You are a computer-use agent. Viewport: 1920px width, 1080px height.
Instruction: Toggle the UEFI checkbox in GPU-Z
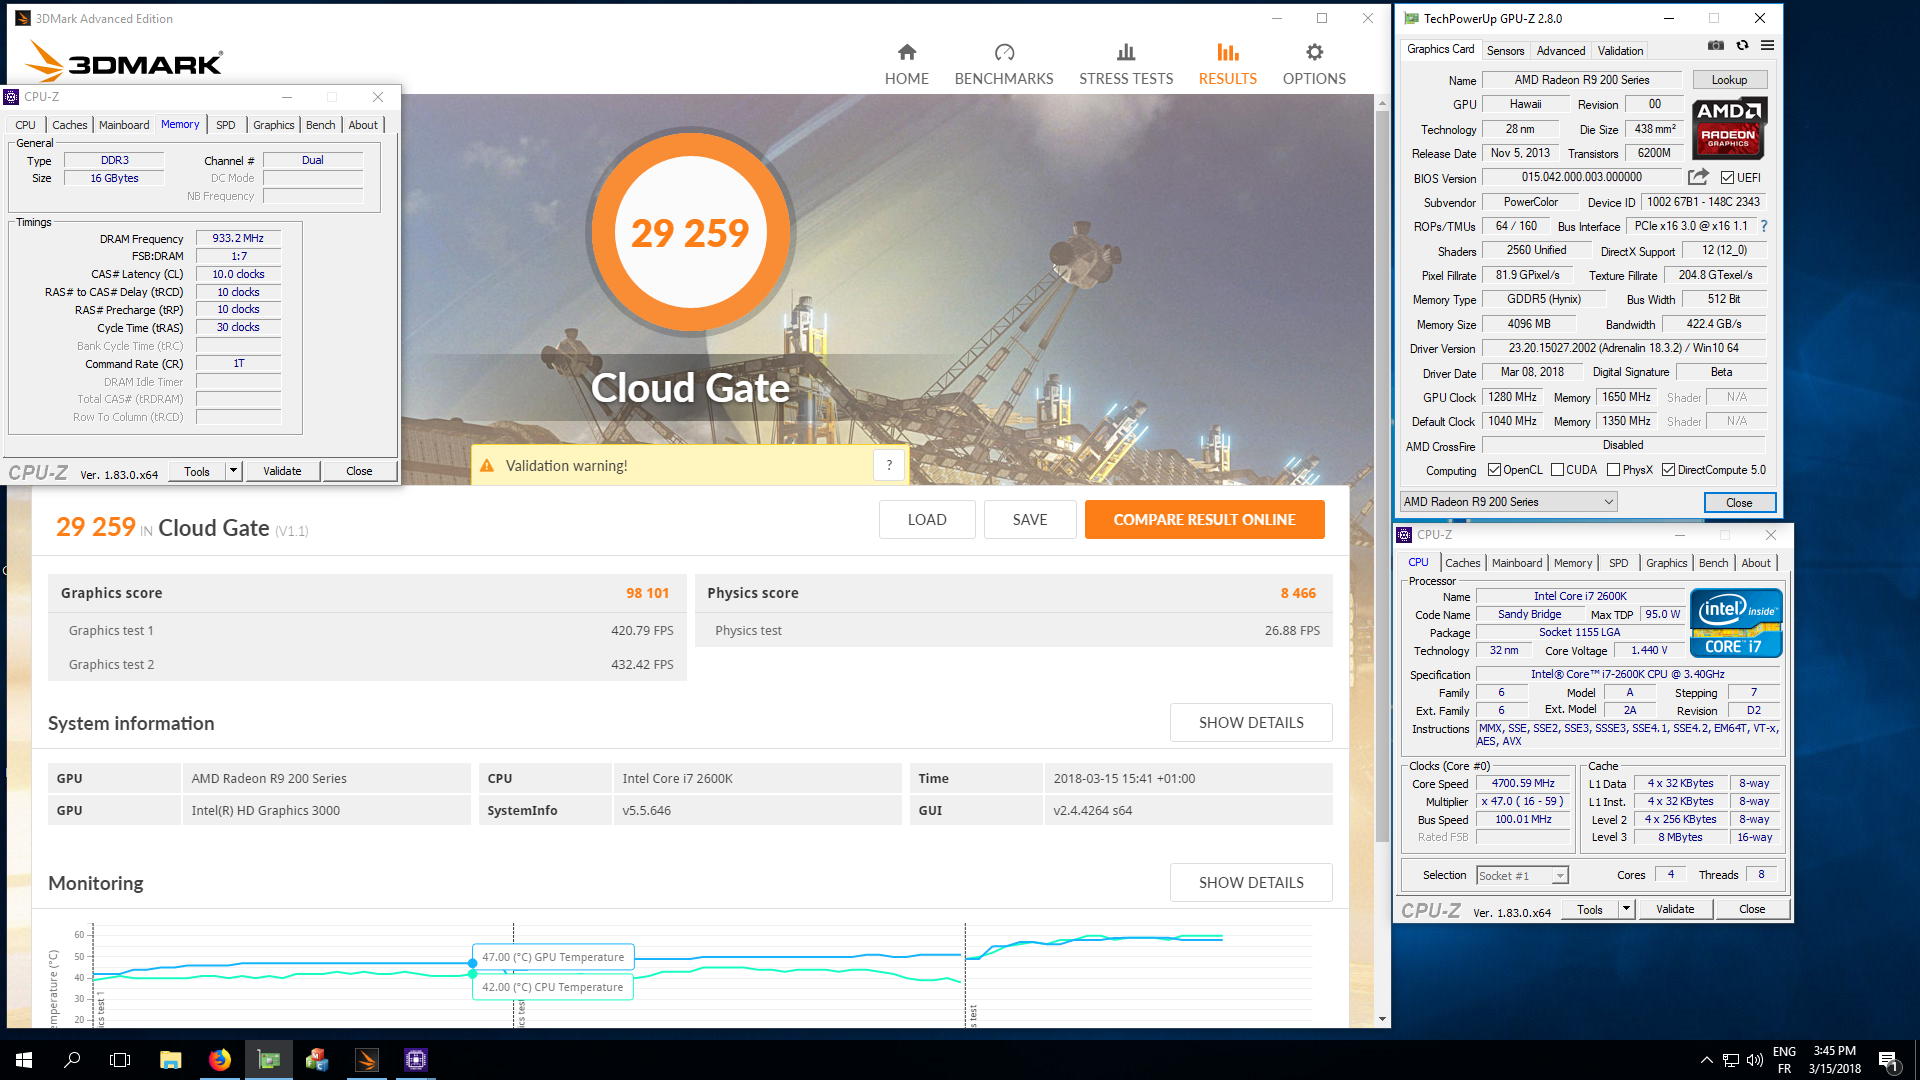point(1727,178)
